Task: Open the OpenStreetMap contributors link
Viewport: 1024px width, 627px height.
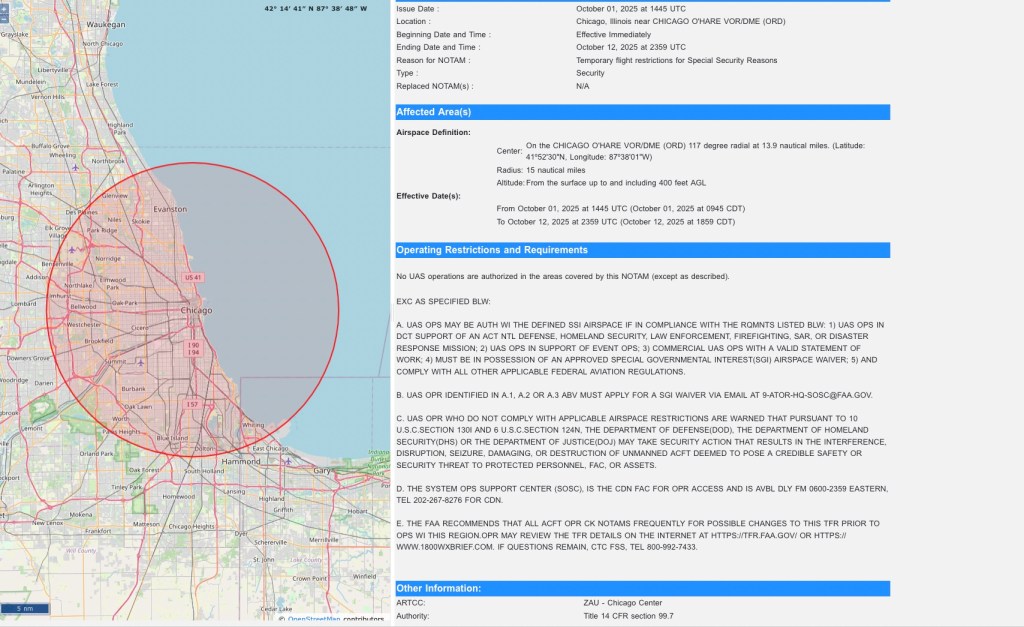Action: tap(316, 619)
